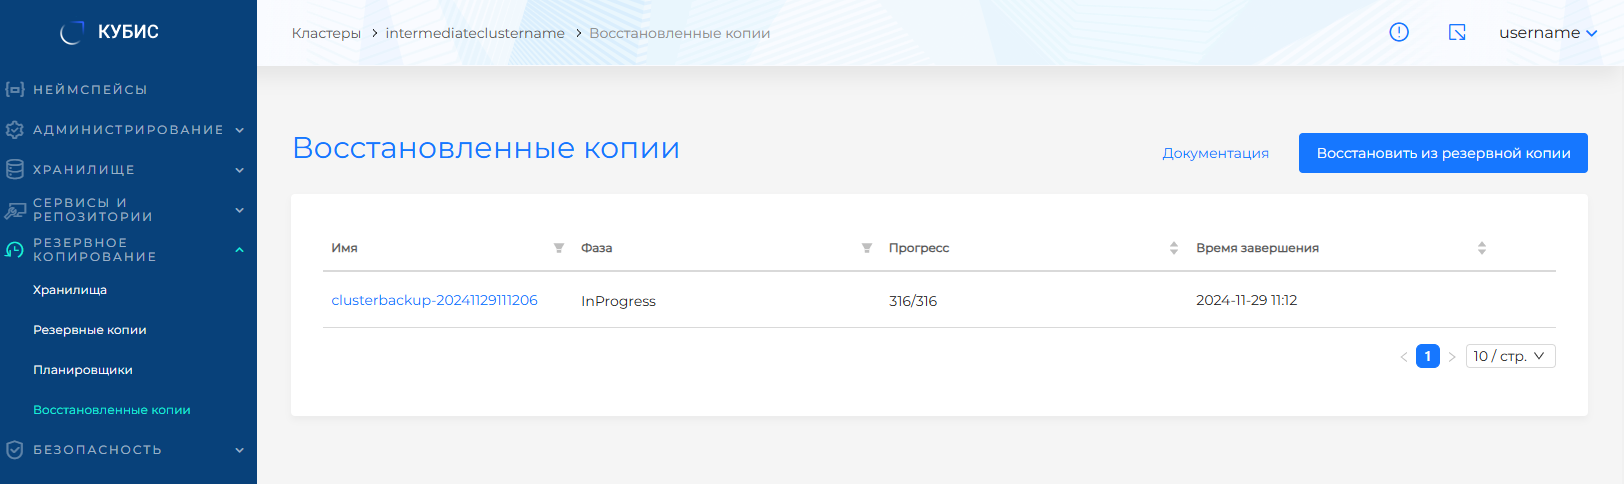The image size is (1624, 484).
Task: Open the Документация link
Action: pyautogui.click(x=1215, y=153)
